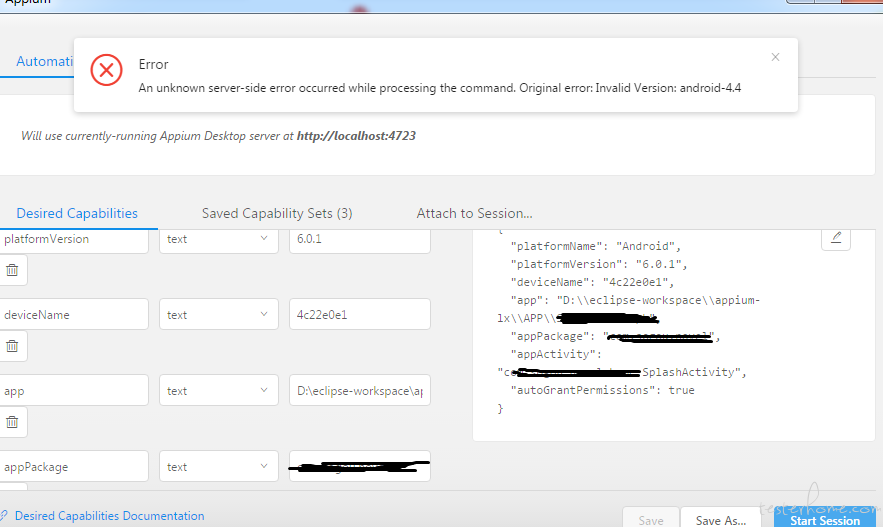Click deviceName name field
The height and width of the screenshot is (527, 883).
(x=74, y=314)
